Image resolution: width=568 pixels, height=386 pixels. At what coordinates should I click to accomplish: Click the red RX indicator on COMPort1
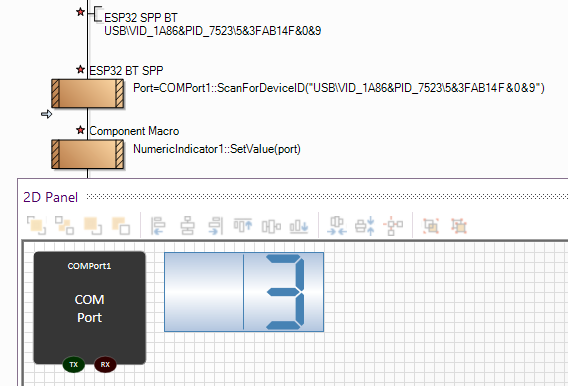[105, 364]
